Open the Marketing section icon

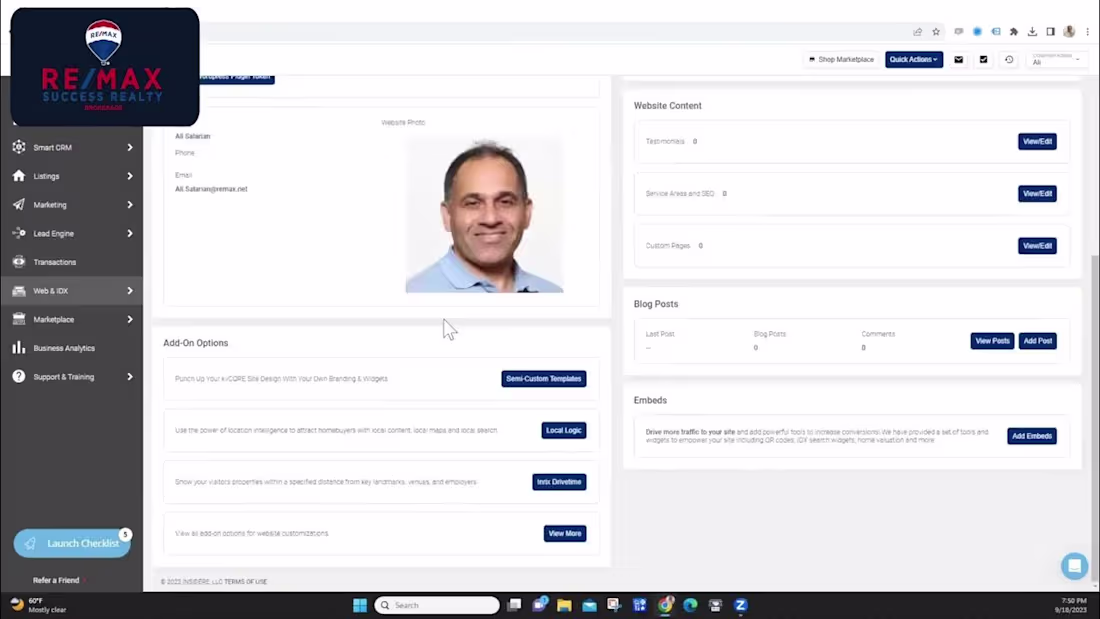[x=18, y=204]
